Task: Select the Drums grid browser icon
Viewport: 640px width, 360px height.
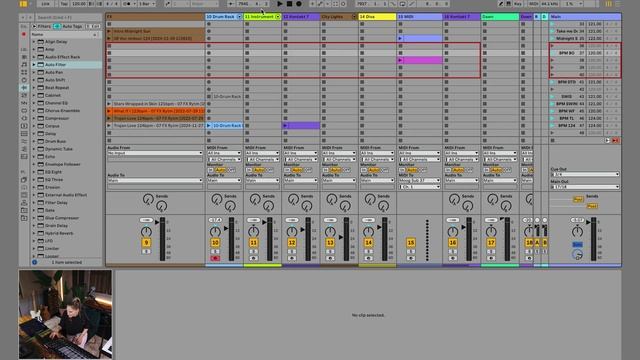Action: click(24, 72)
